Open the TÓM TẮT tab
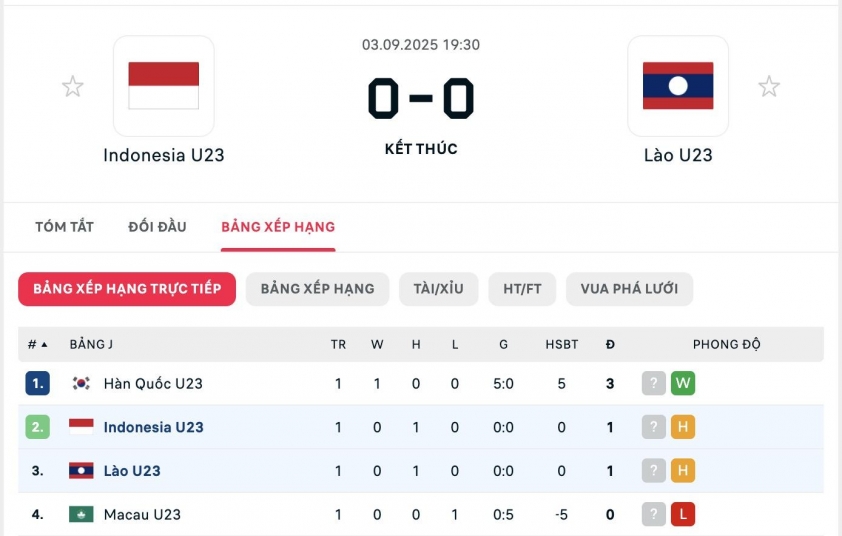 pyautogui.click(x=64, y=227)
